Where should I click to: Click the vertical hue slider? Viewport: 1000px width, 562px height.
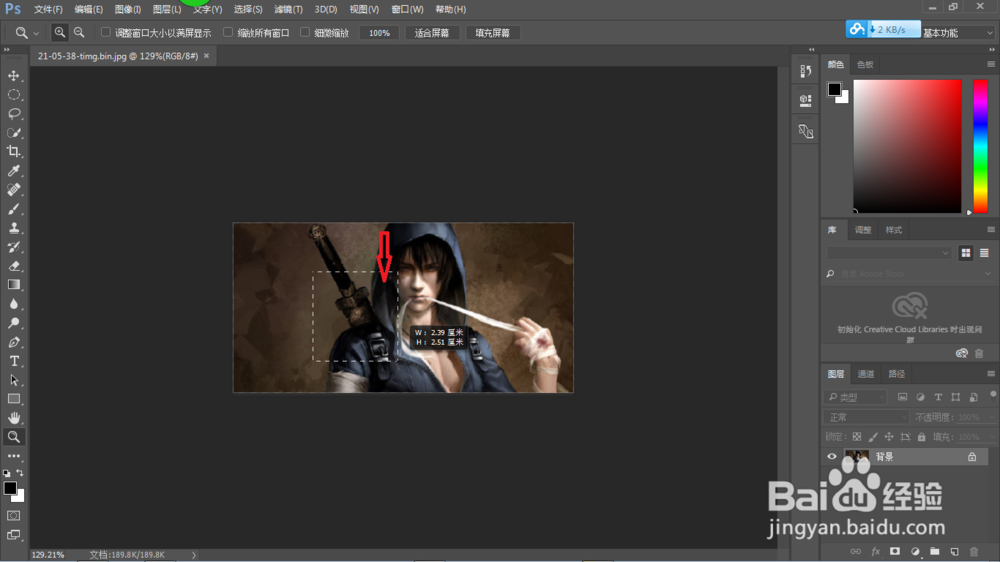[980, 146]
